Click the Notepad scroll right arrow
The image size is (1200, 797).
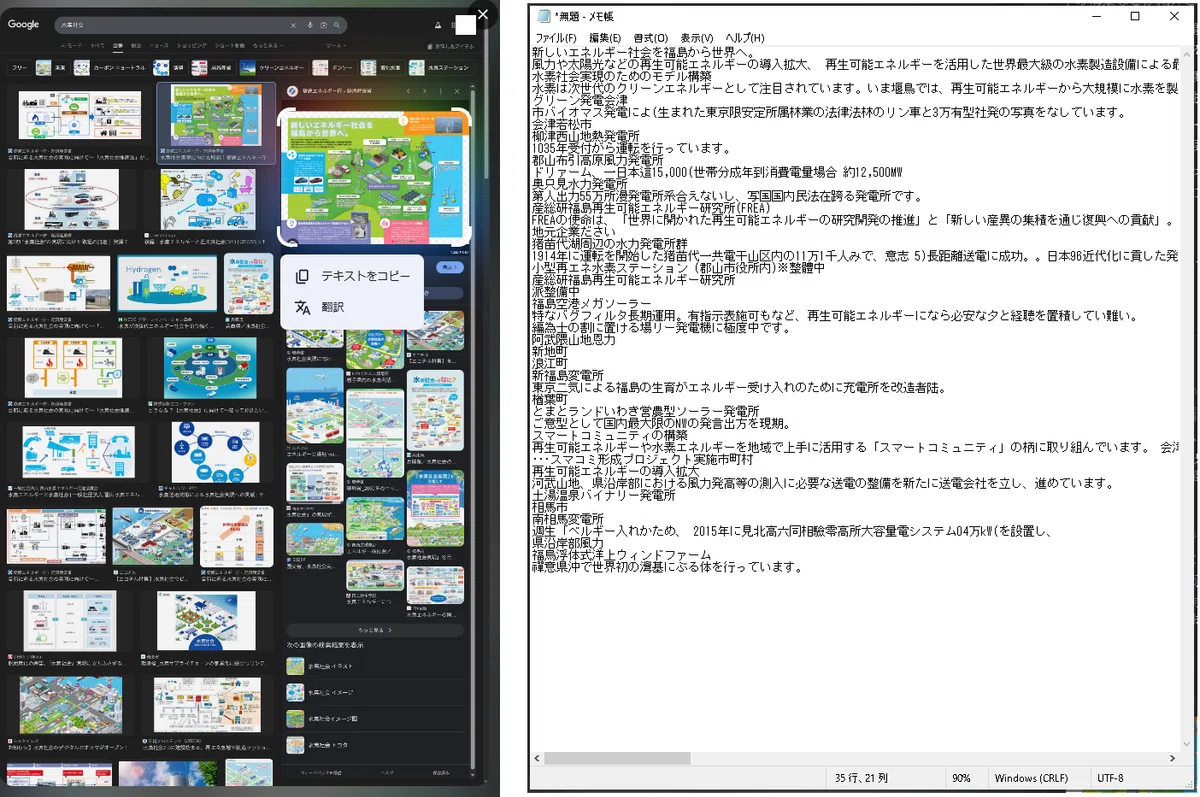pos(1171,758)
